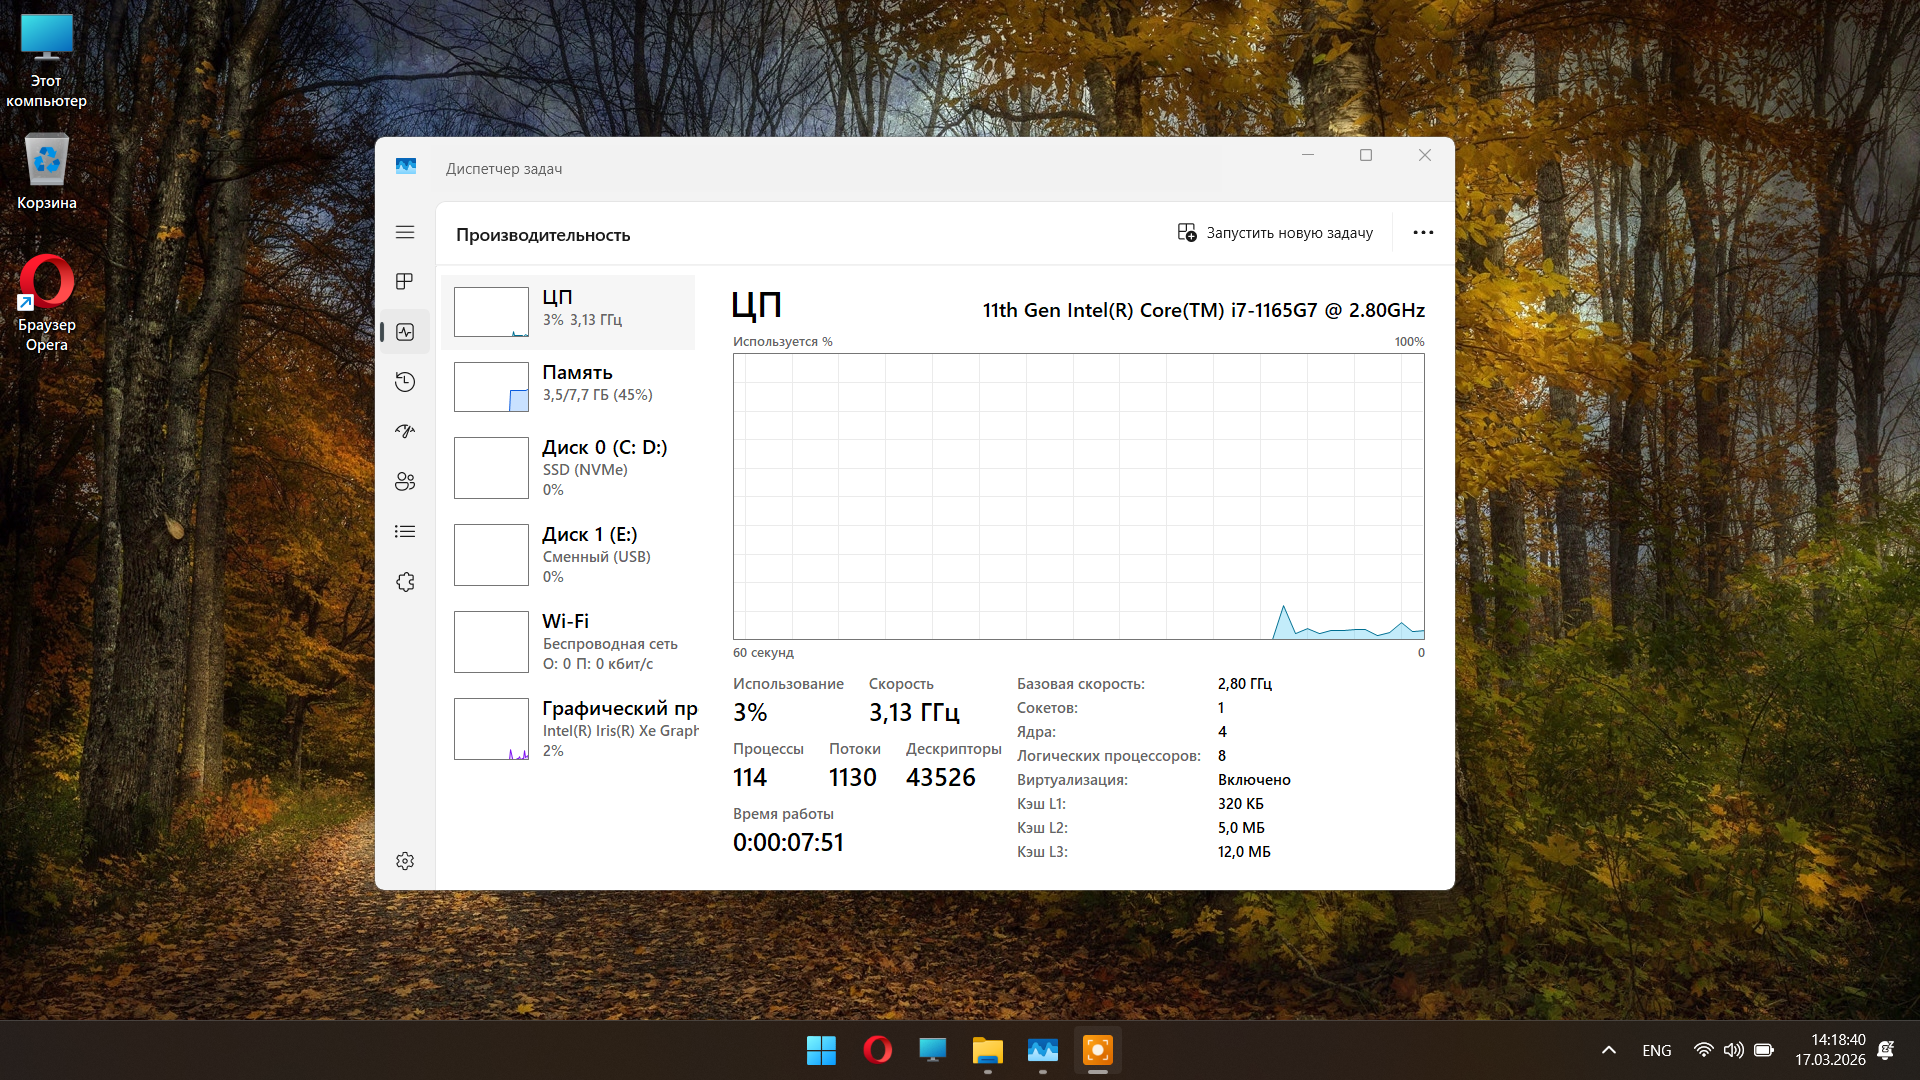Open App history page icon
The height and width of the screenshot is (1080, 1920).
[x=405, y=382]
